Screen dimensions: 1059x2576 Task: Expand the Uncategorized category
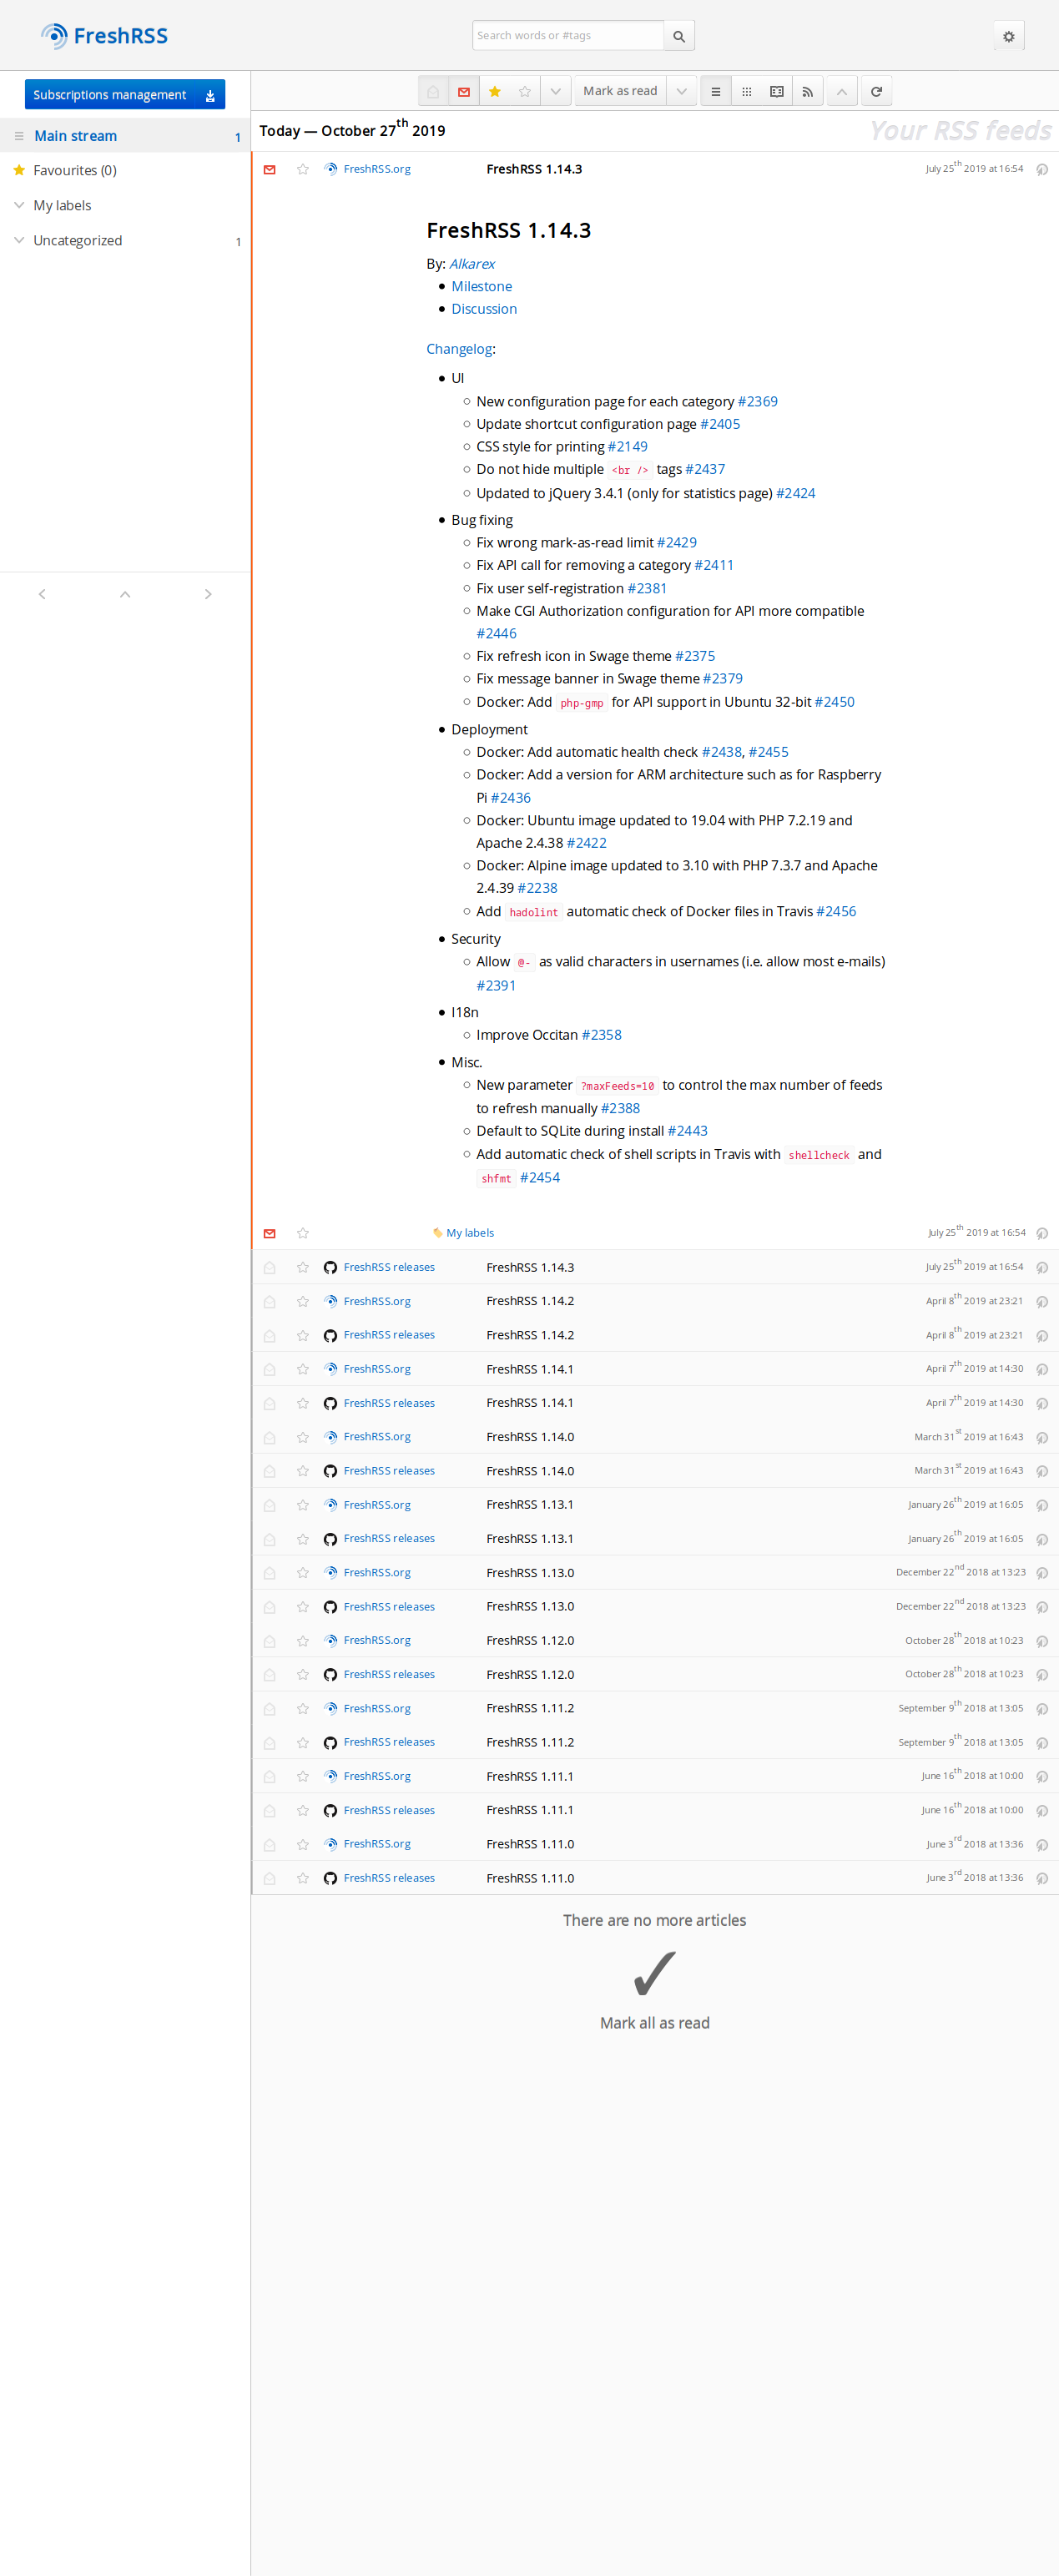pos(19,240)
